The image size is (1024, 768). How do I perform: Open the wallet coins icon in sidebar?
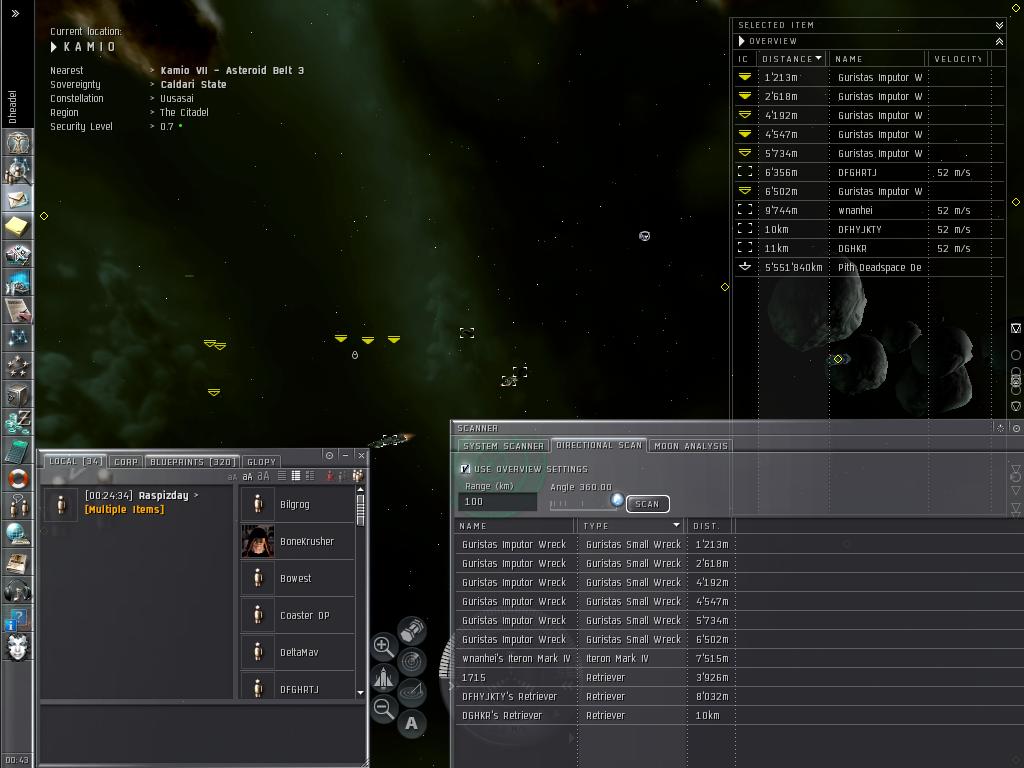pos(18,422)
